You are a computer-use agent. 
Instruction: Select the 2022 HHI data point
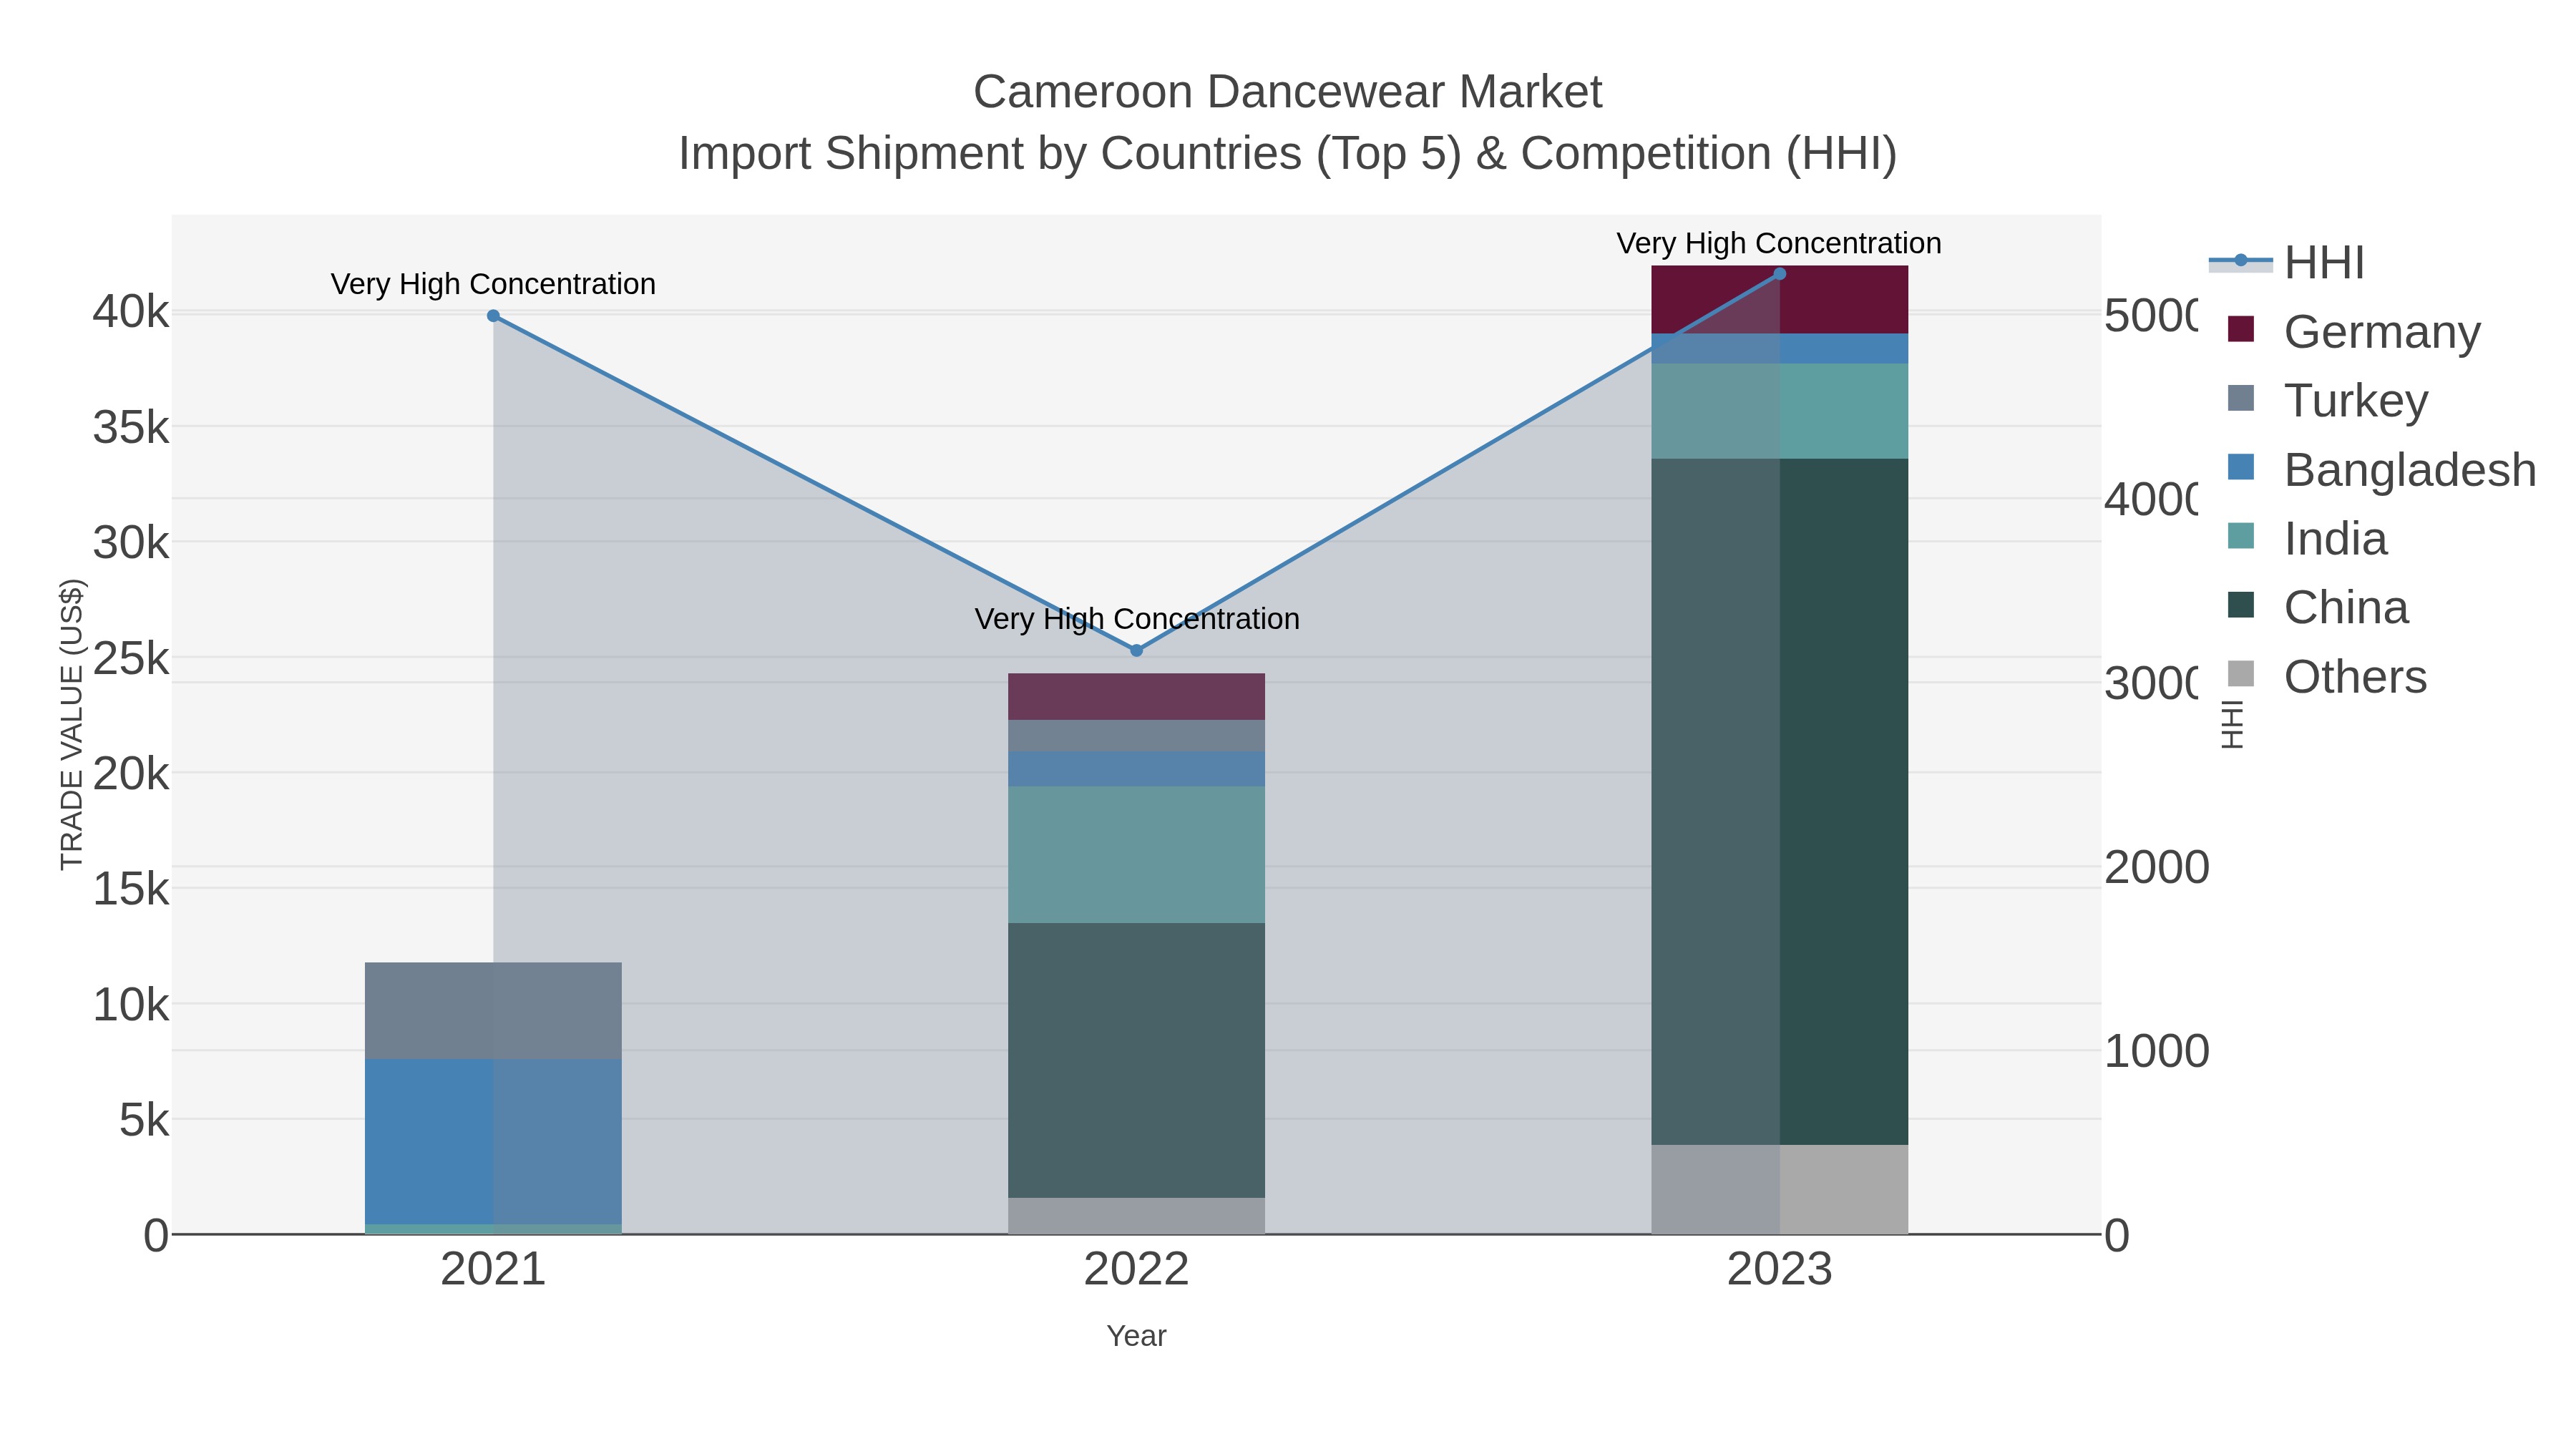click(x=1136, y=651)
